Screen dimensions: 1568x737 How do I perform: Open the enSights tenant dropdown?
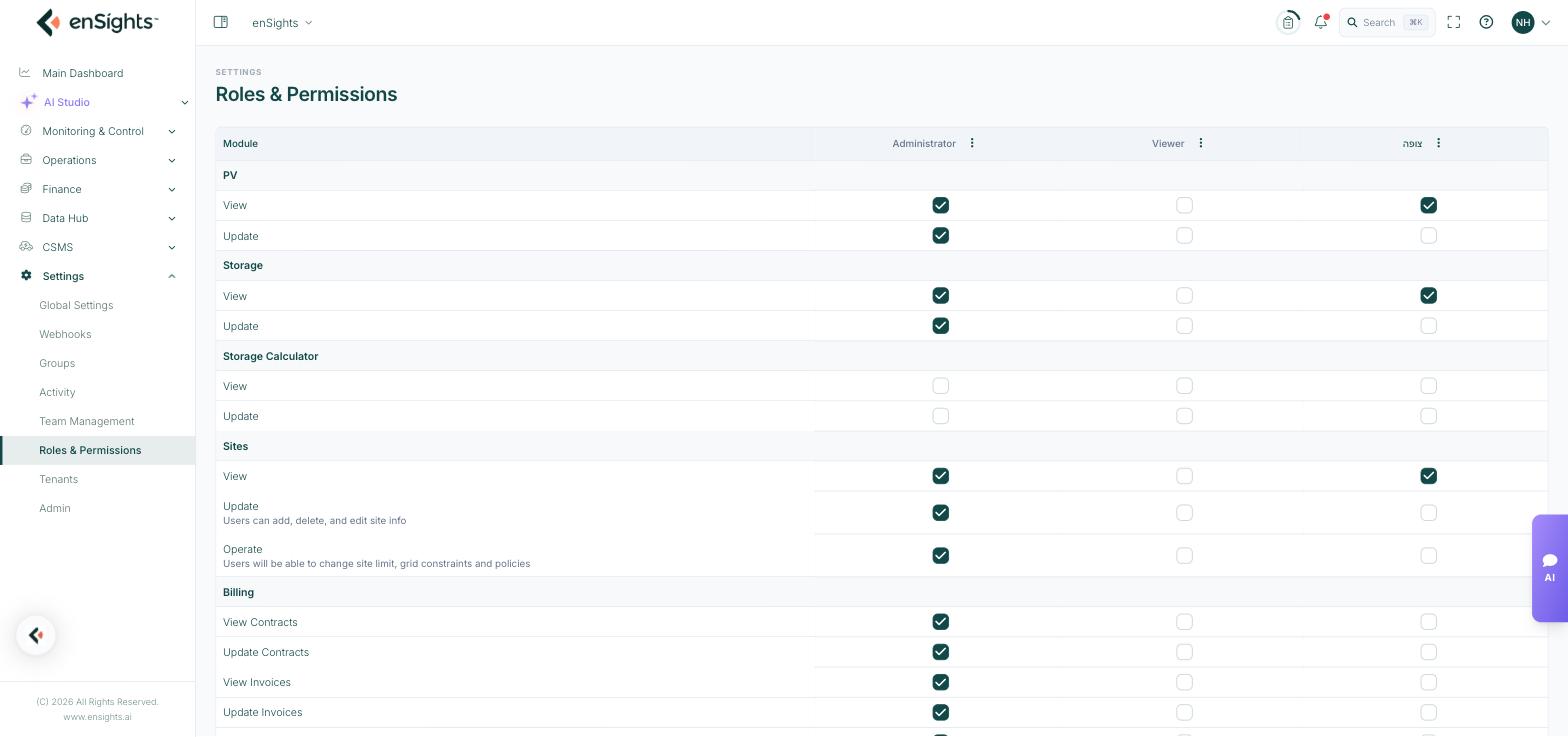pyautogui.click(x=282, y=22)
